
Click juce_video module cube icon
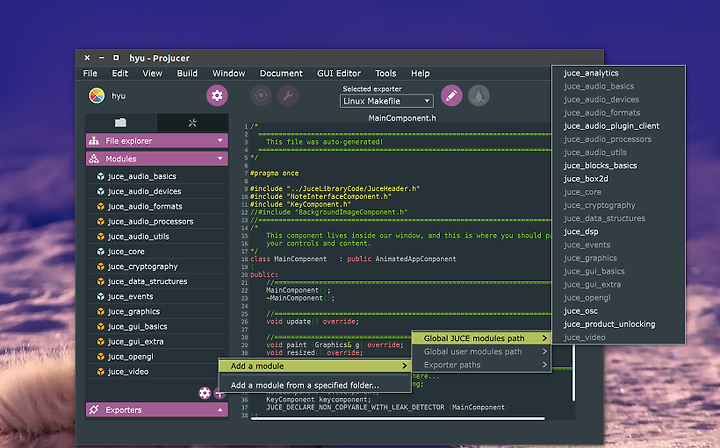[101, 372]
